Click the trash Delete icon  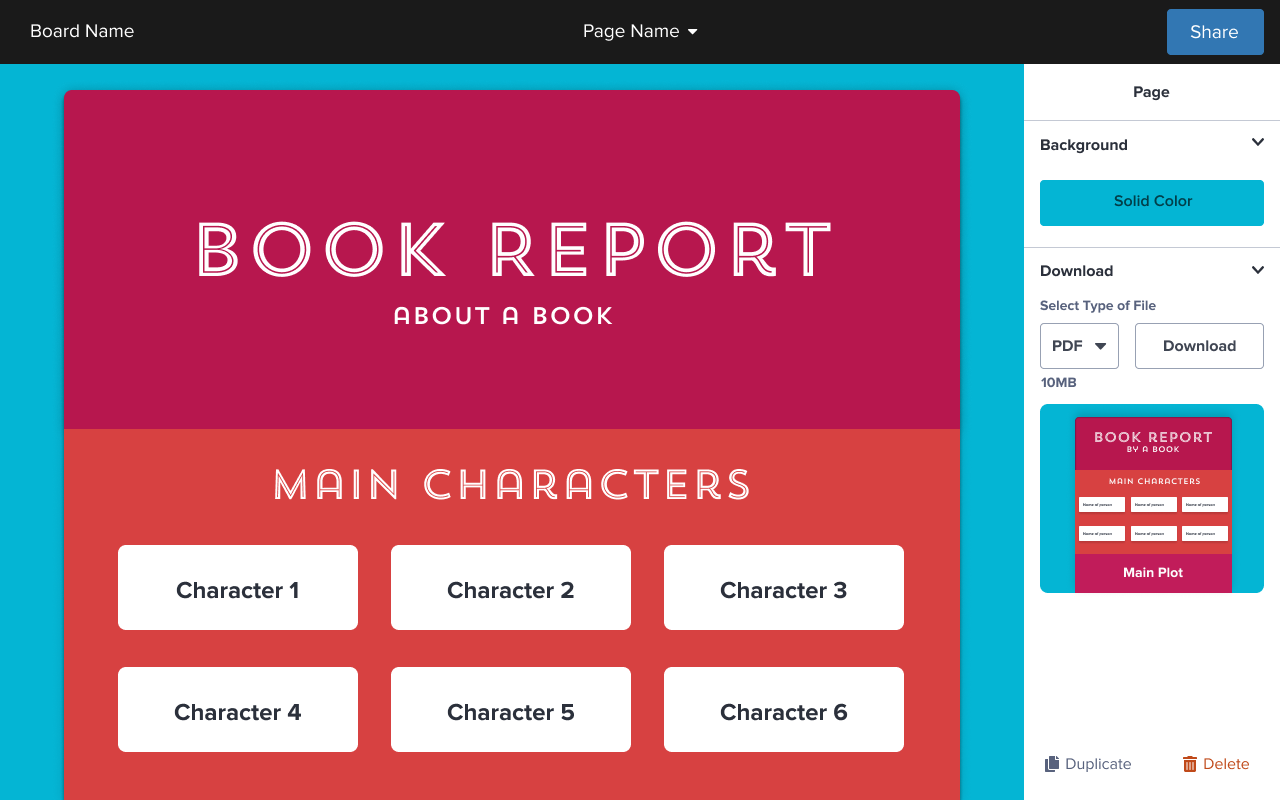point(1190,764)
